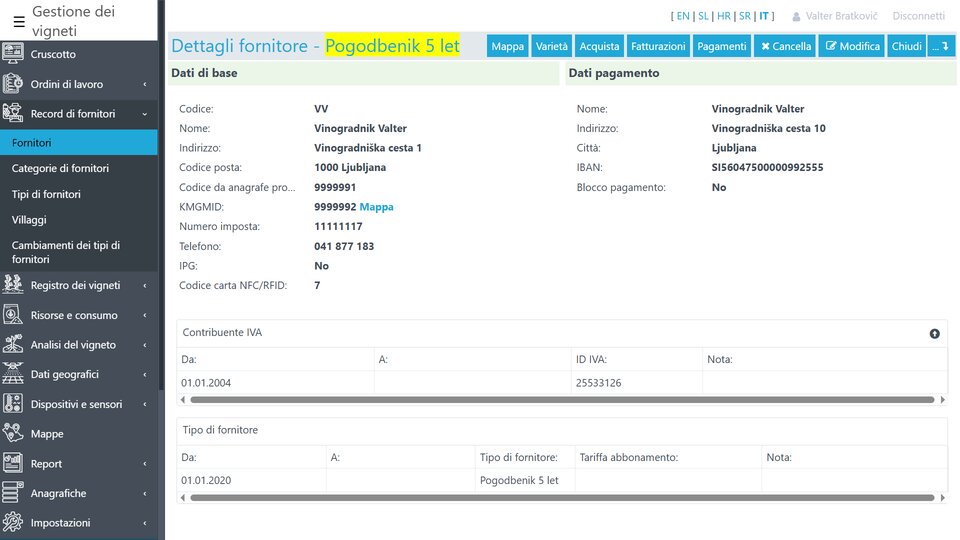This screenshot has width=960, height=540.
Task: Click the Analisi del vigneto icon
Action: point(13,344)
